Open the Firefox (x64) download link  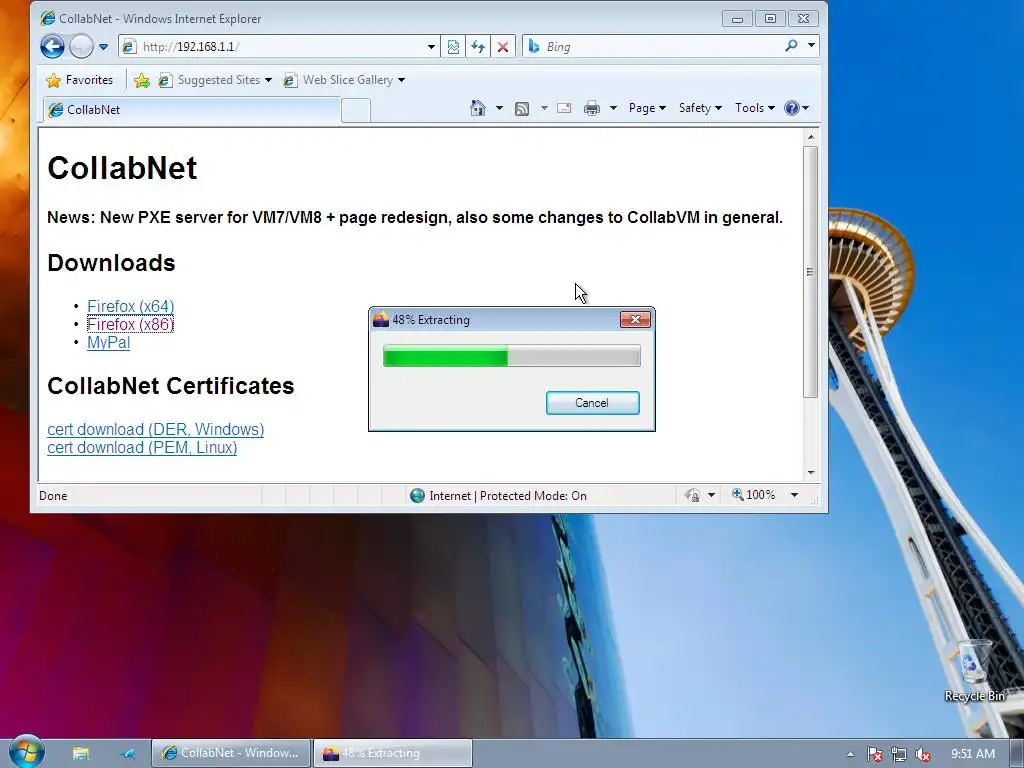(131, 306)
